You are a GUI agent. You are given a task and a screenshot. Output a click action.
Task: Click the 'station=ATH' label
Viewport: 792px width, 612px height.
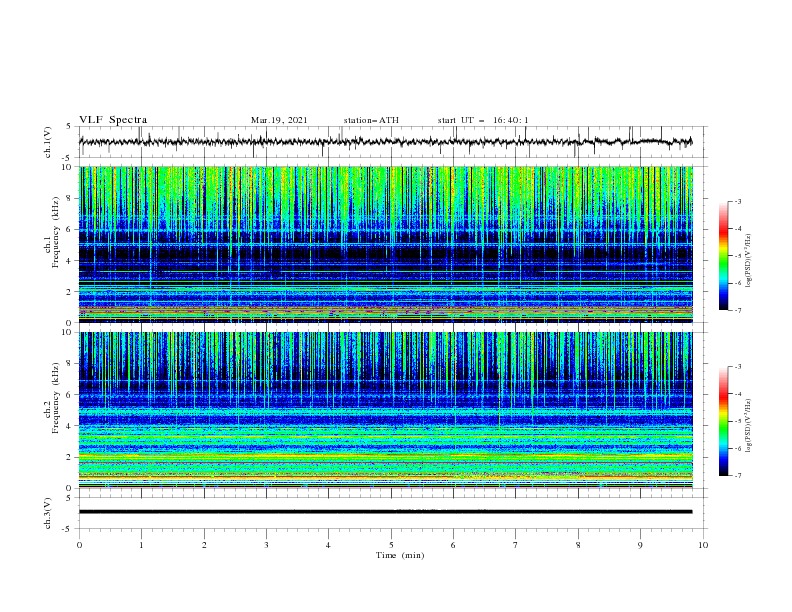coord(371,120)
